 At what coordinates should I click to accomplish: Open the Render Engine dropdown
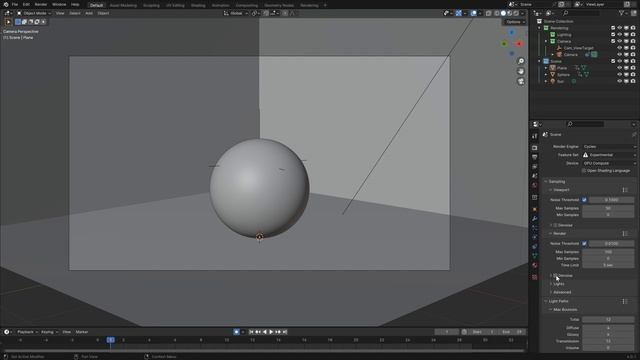(x=609, y=147)
